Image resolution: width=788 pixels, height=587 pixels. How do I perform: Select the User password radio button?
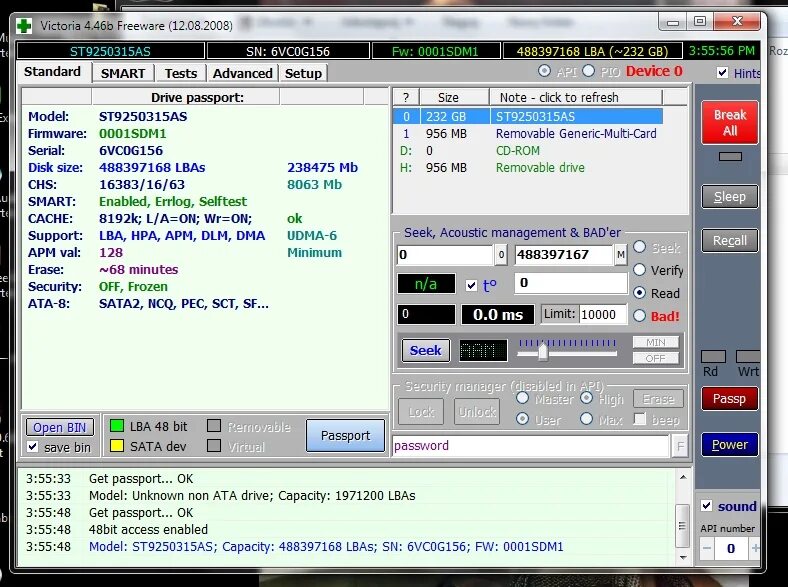[523, 419]
